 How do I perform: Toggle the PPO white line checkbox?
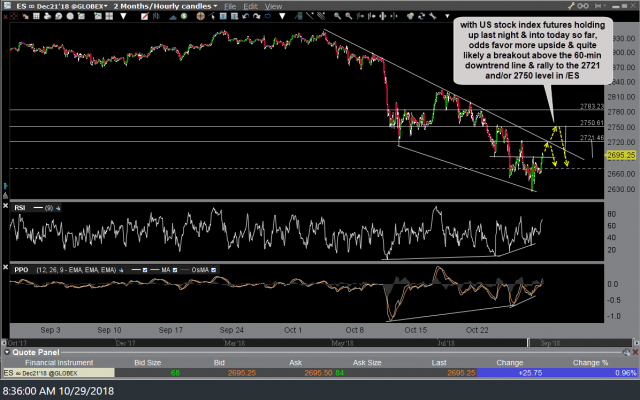[145, 270]
